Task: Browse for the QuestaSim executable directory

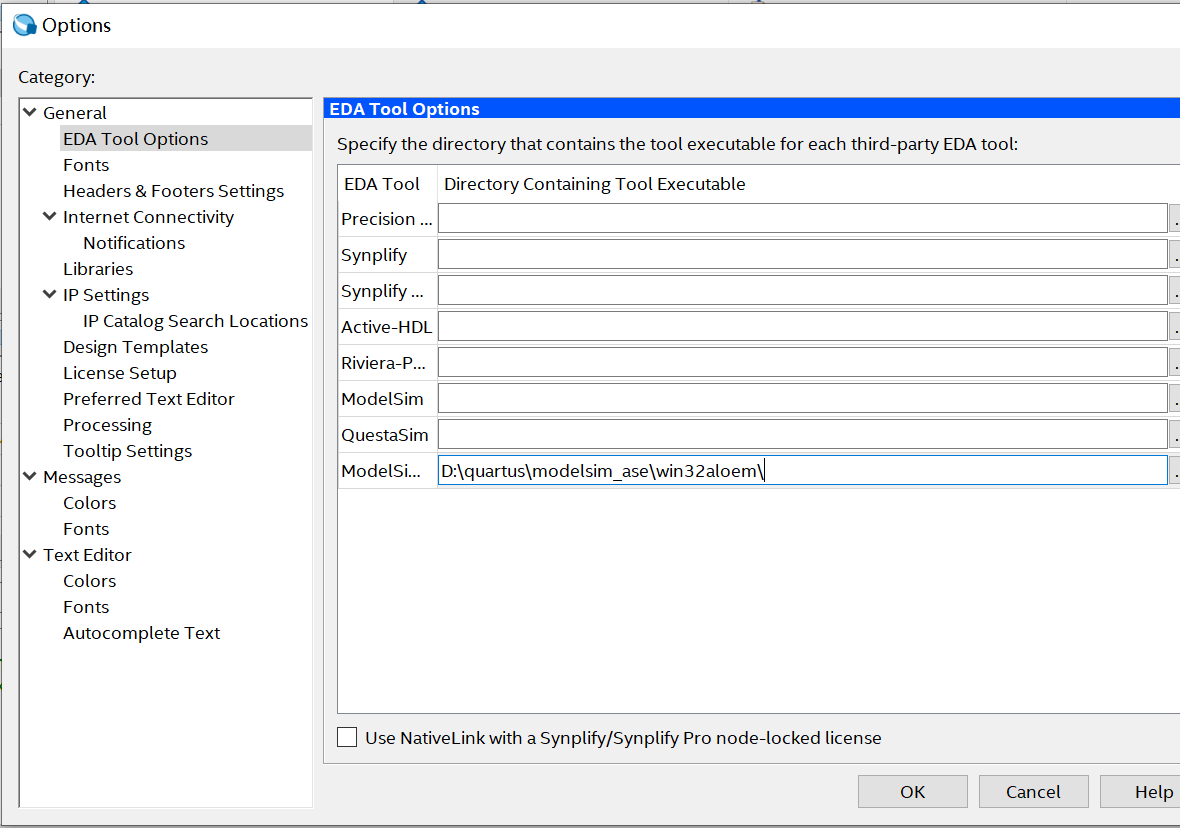Action: coord(1176,433)
